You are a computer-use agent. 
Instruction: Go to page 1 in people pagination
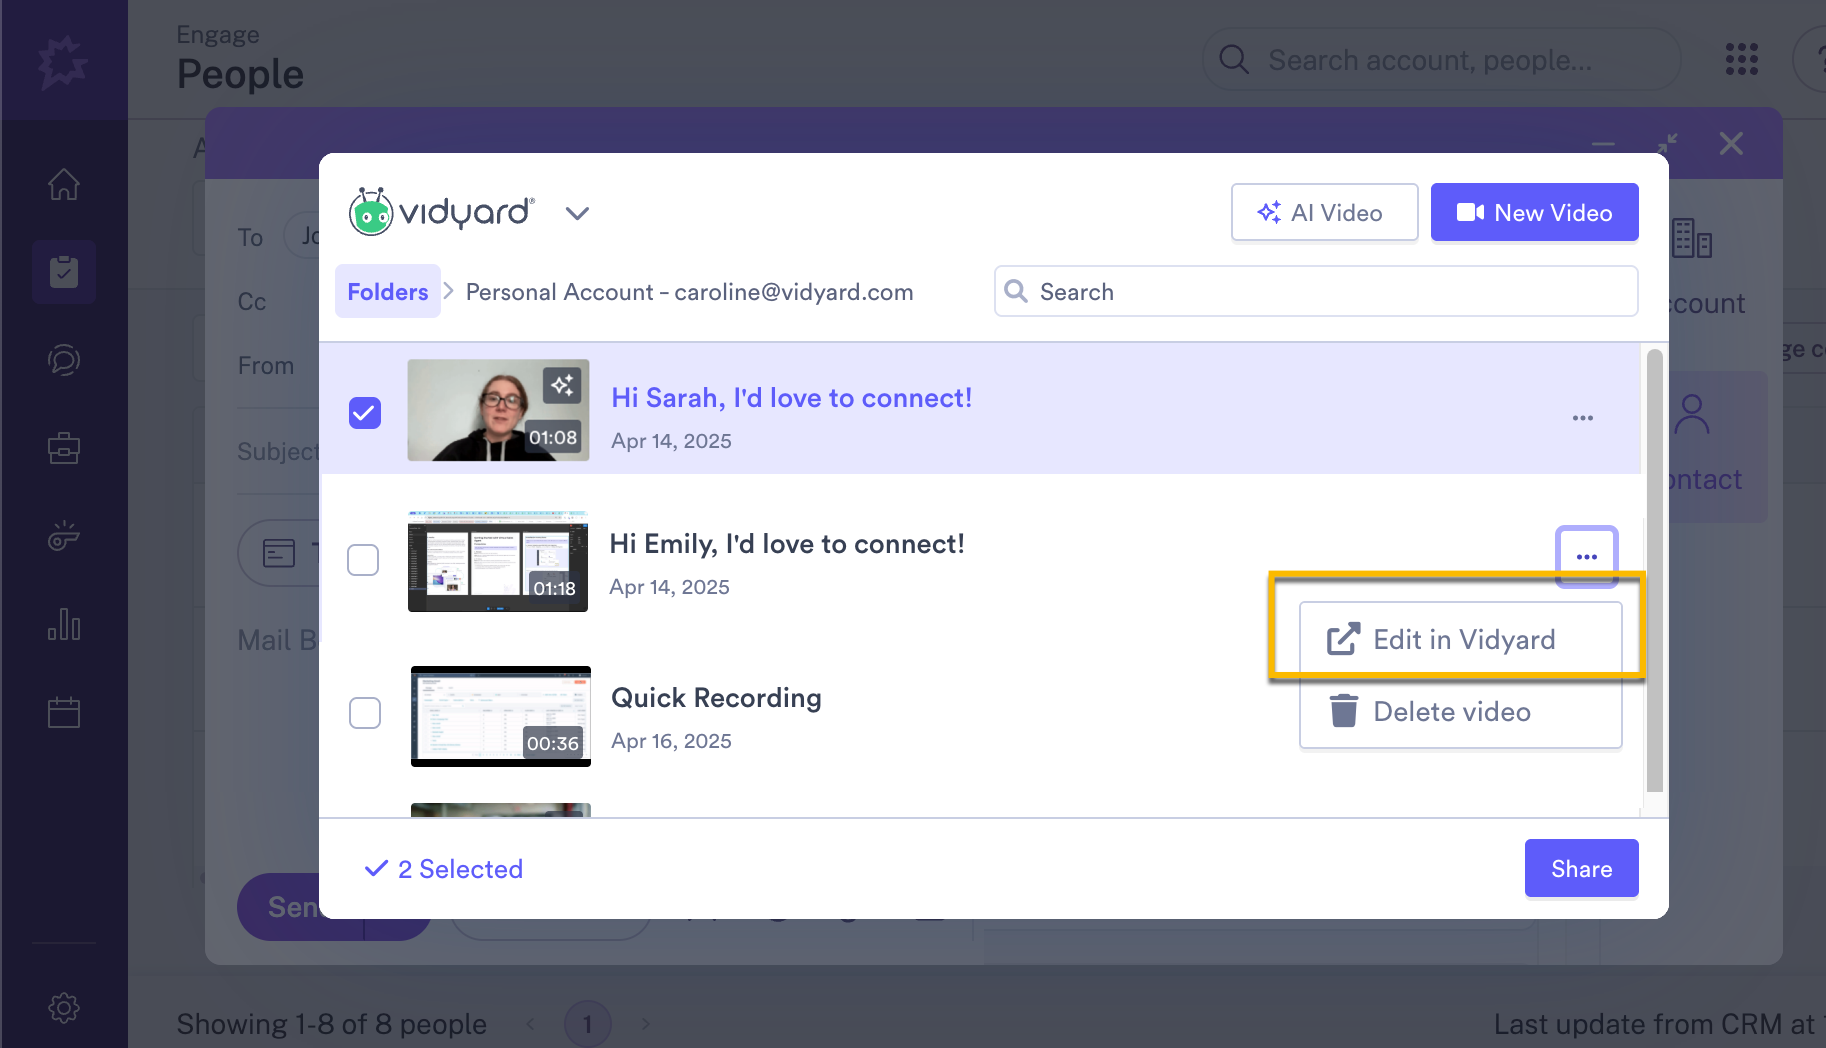588,1024
